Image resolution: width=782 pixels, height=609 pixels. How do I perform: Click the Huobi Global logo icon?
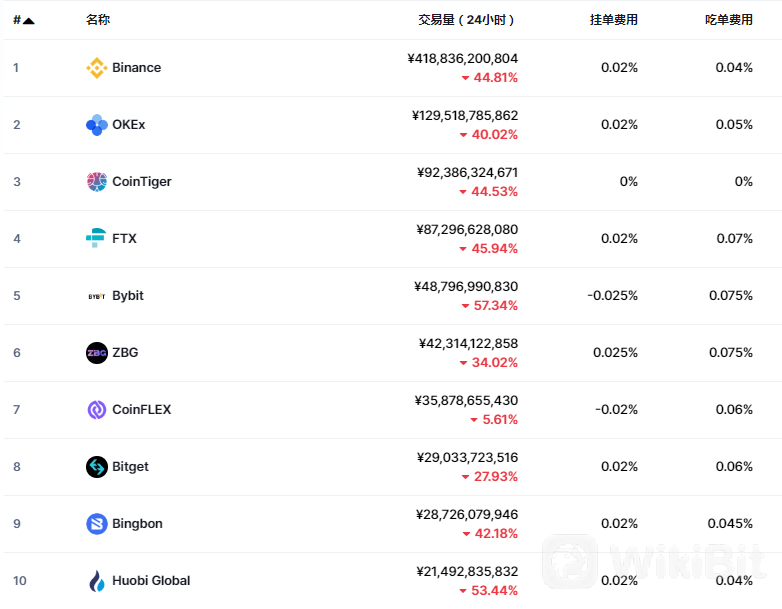[96, 581]
